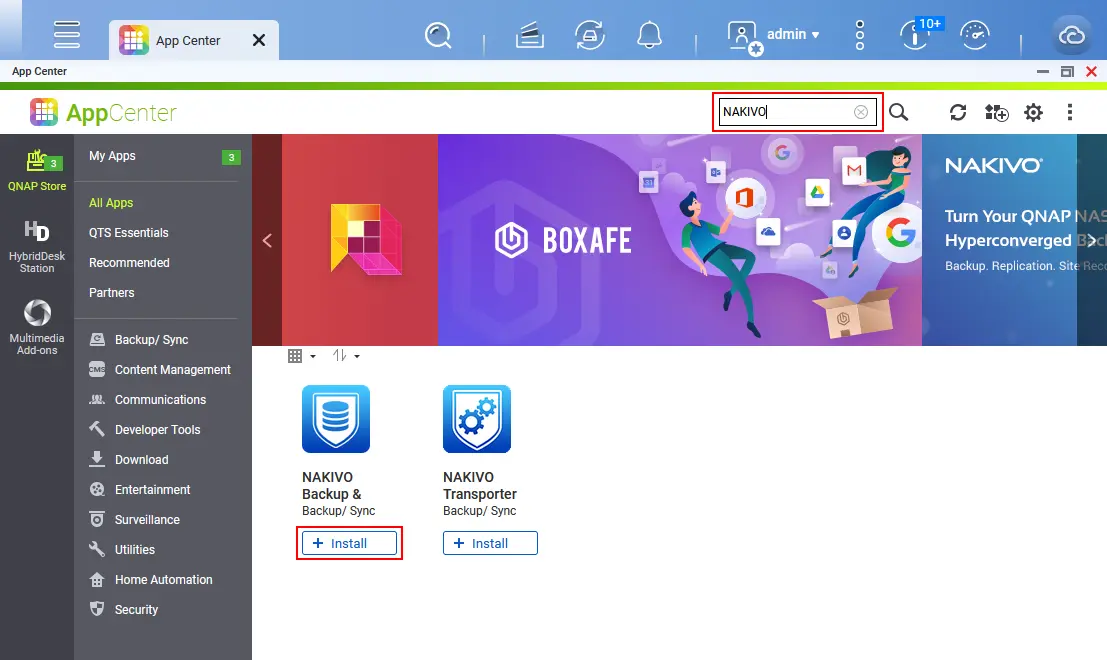Open the QTS desktop search magnifier

pyautogui.click(x=438, y=35)
